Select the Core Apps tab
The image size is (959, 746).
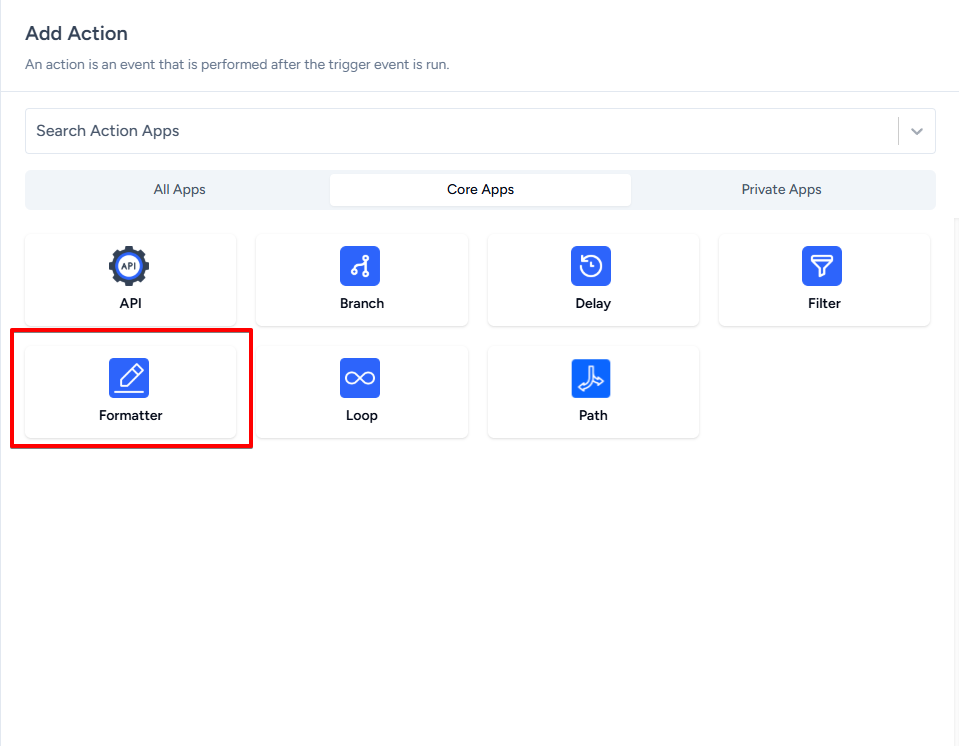click(480, 189)
